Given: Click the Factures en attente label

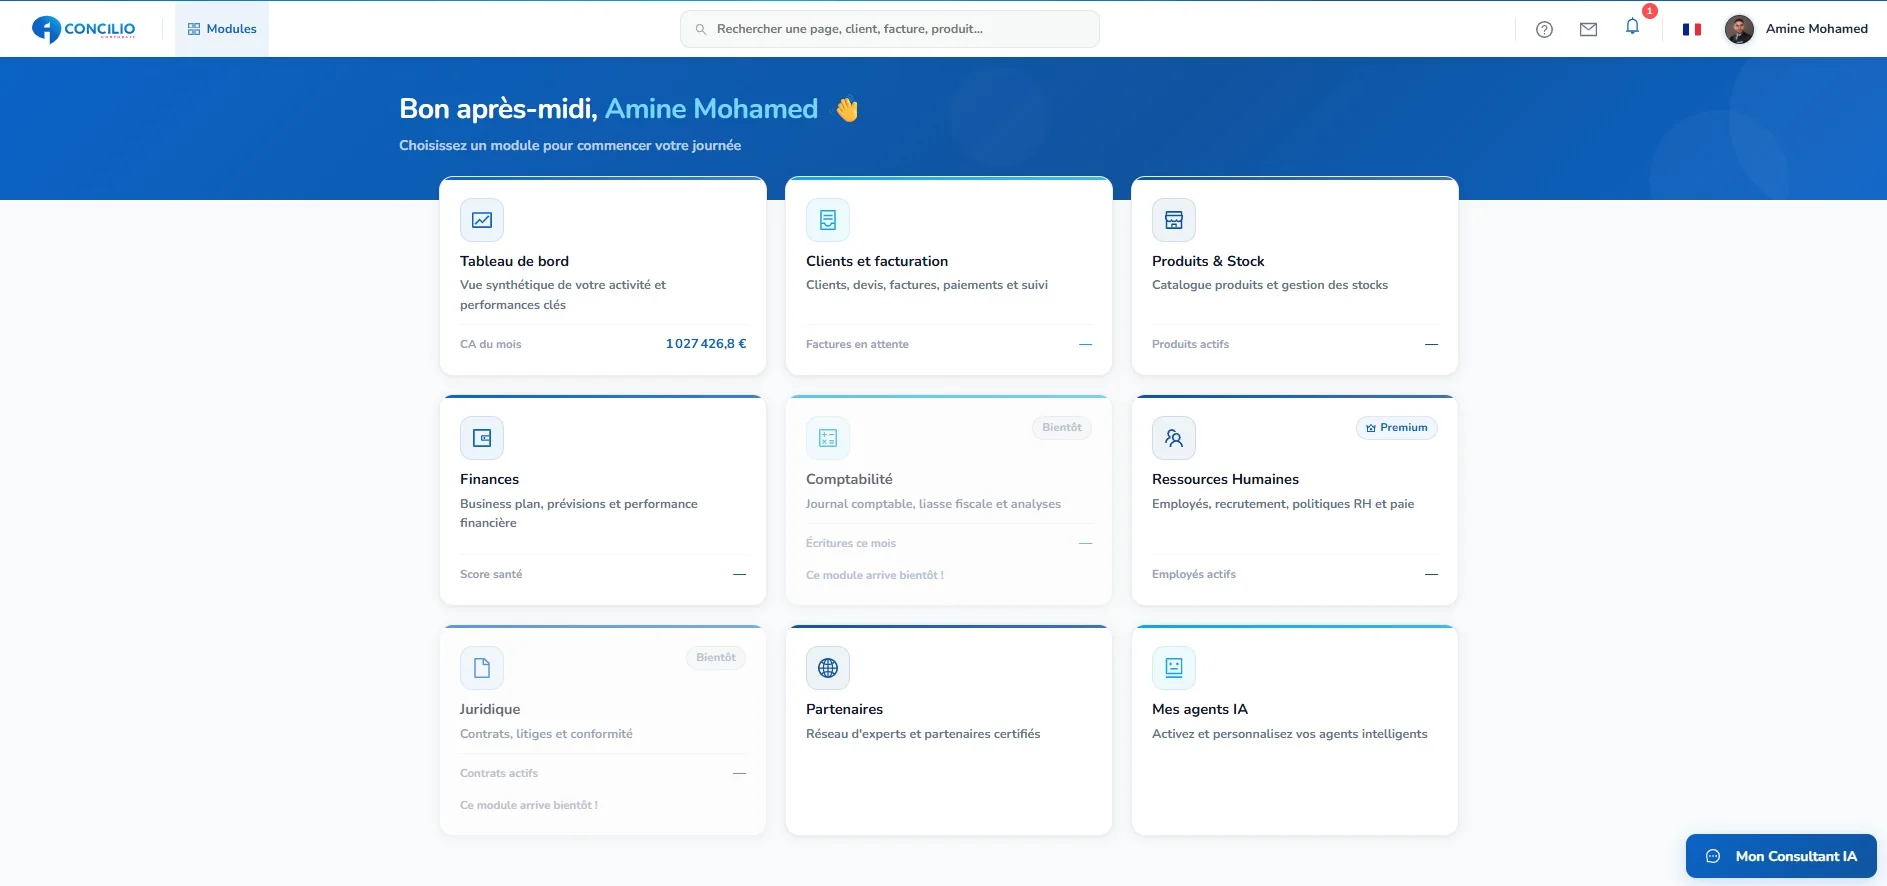Looking at the screenshot, I should click(x=857, y=344).
